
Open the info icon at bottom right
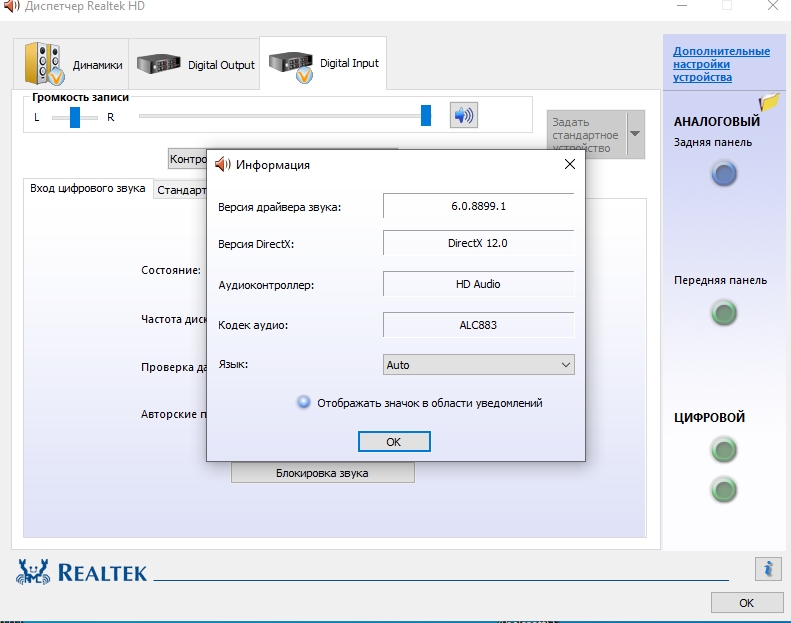pyautogui.click(x=768, y=569)
